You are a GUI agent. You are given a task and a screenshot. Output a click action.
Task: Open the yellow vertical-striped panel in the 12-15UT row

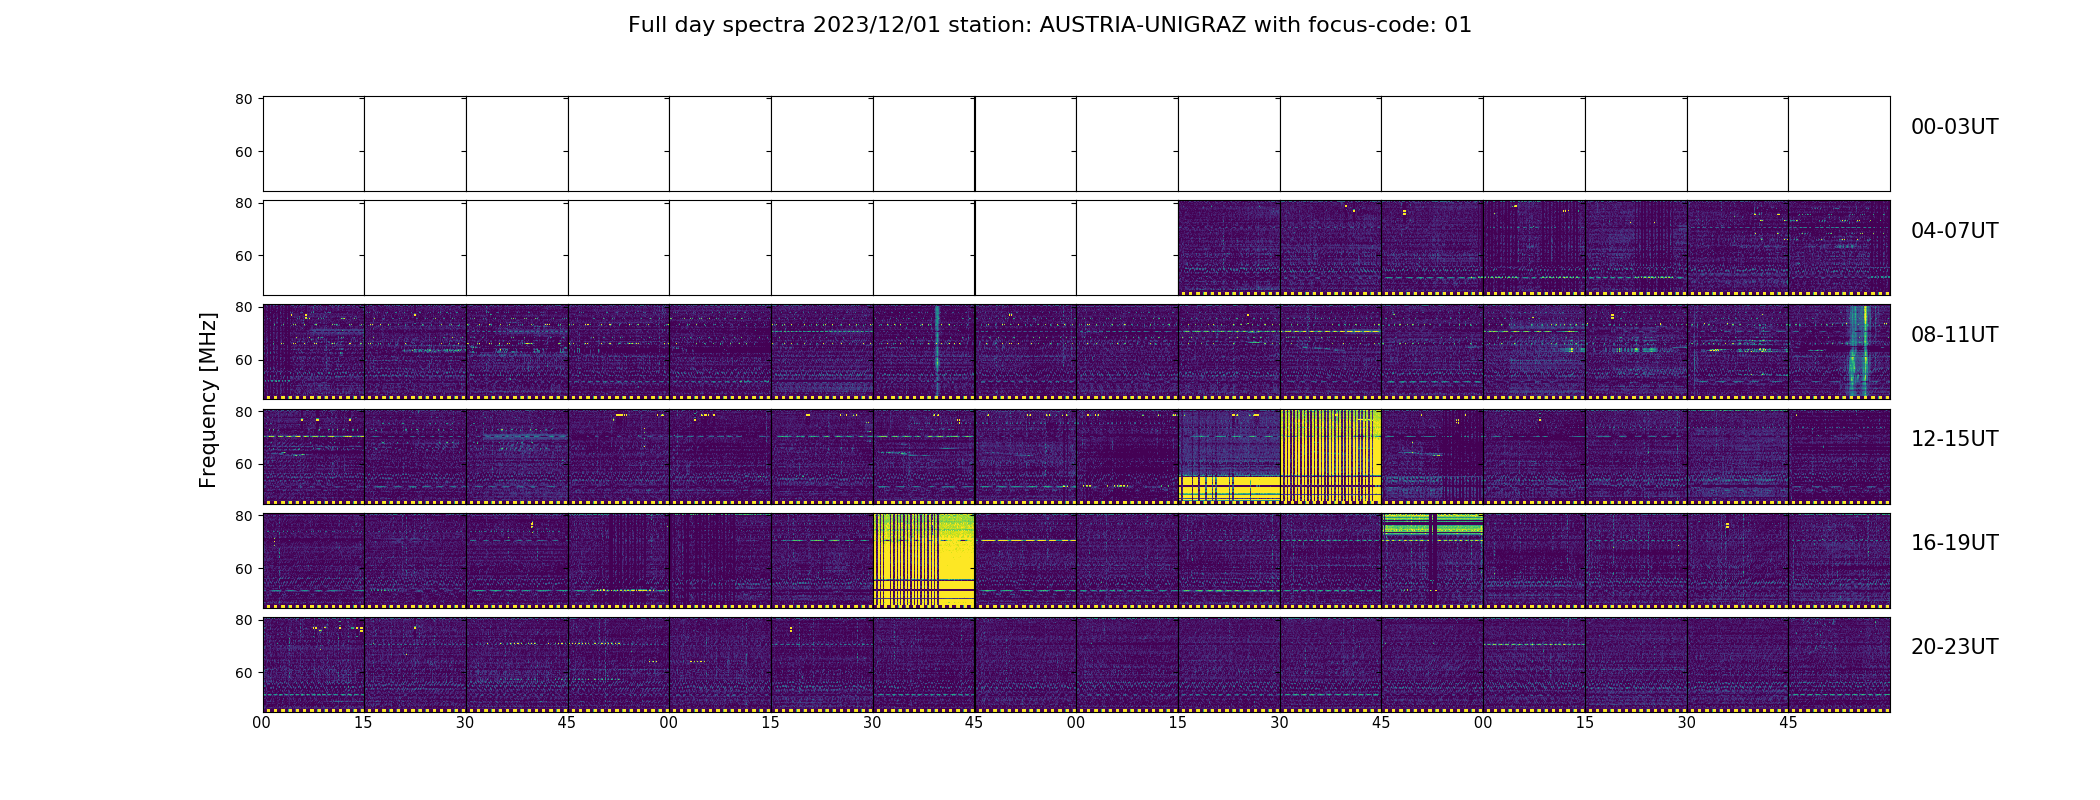(x=1331, y=456)
